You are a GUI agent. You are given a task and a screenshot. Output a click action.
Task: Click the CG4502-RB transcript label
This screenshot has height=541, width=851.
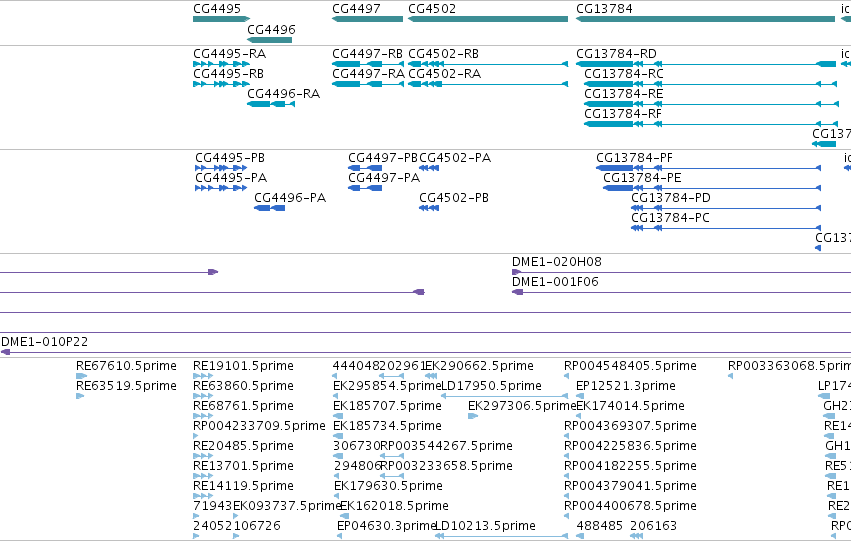(443, 54)
